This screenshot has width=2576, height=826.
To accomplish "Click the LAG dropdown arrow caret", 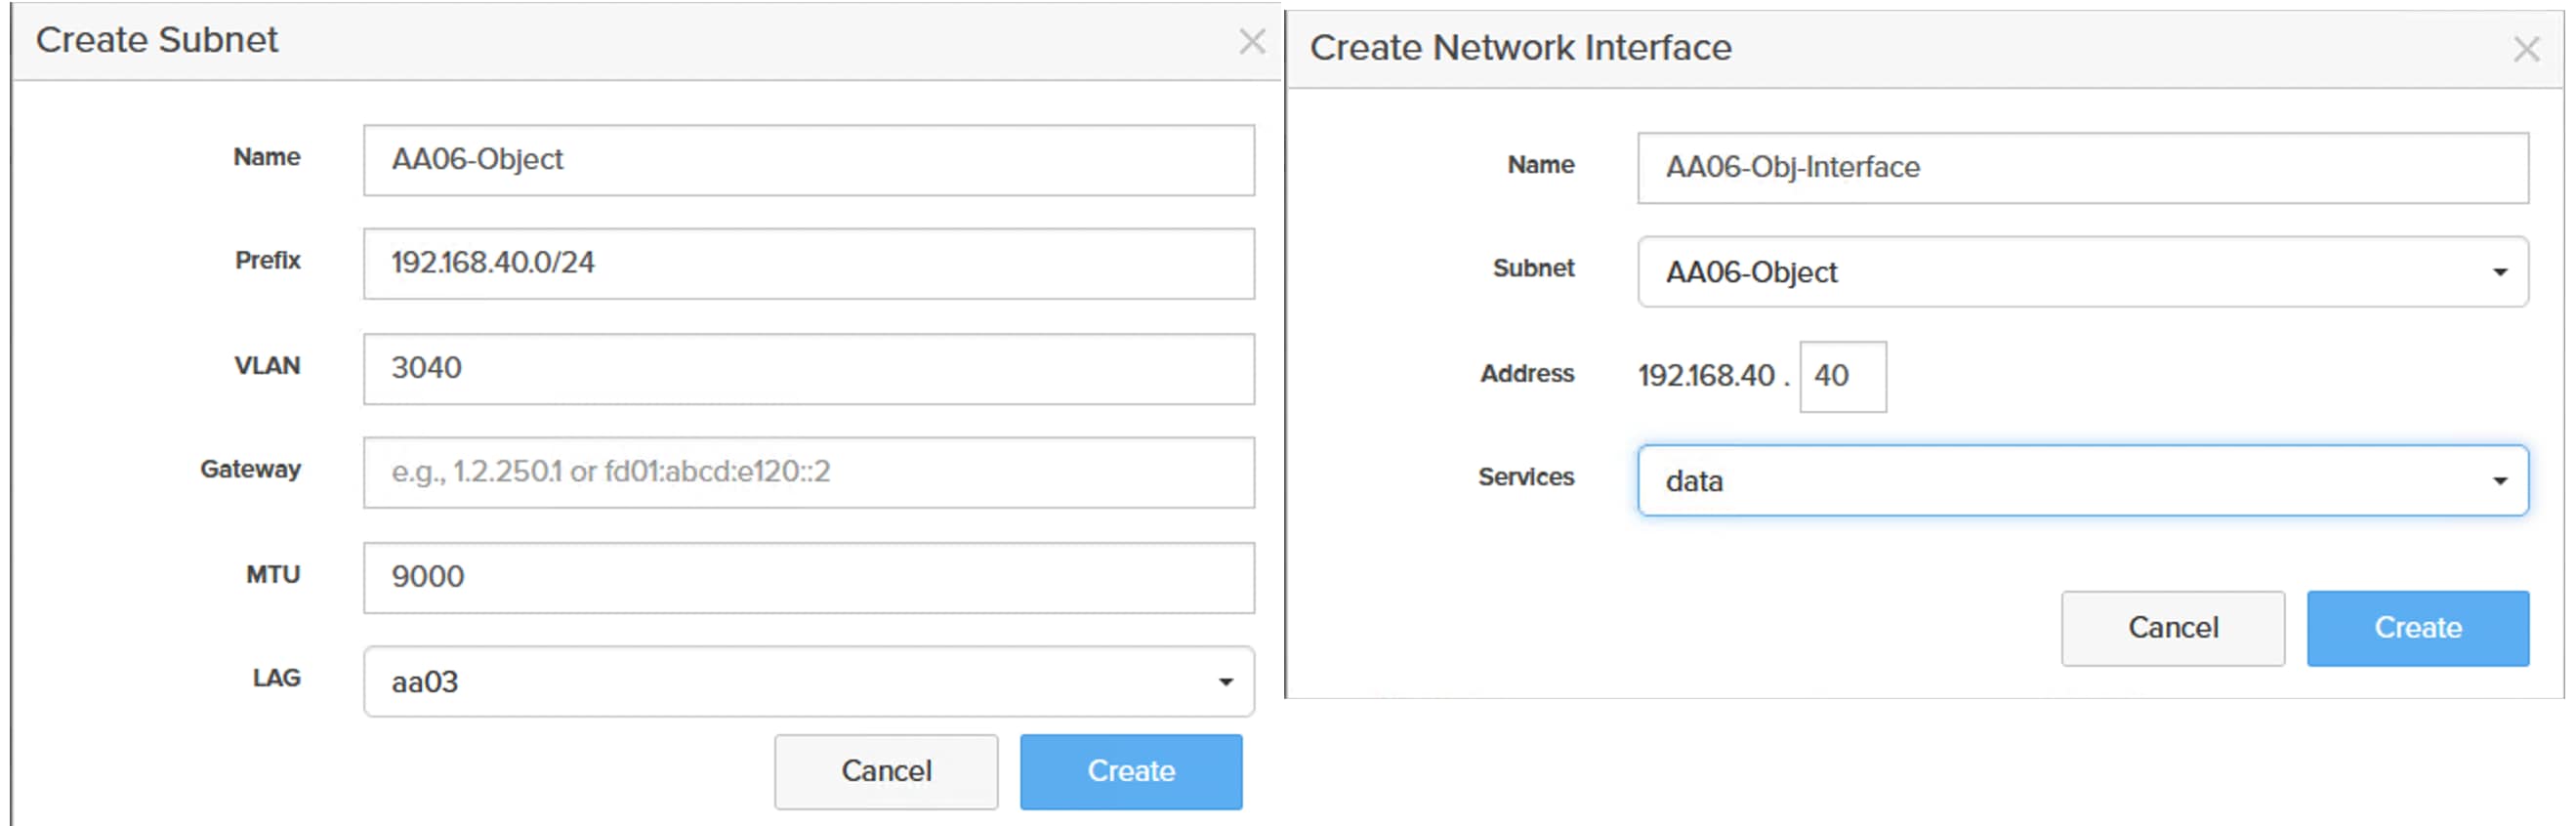I will (1225, 682).
